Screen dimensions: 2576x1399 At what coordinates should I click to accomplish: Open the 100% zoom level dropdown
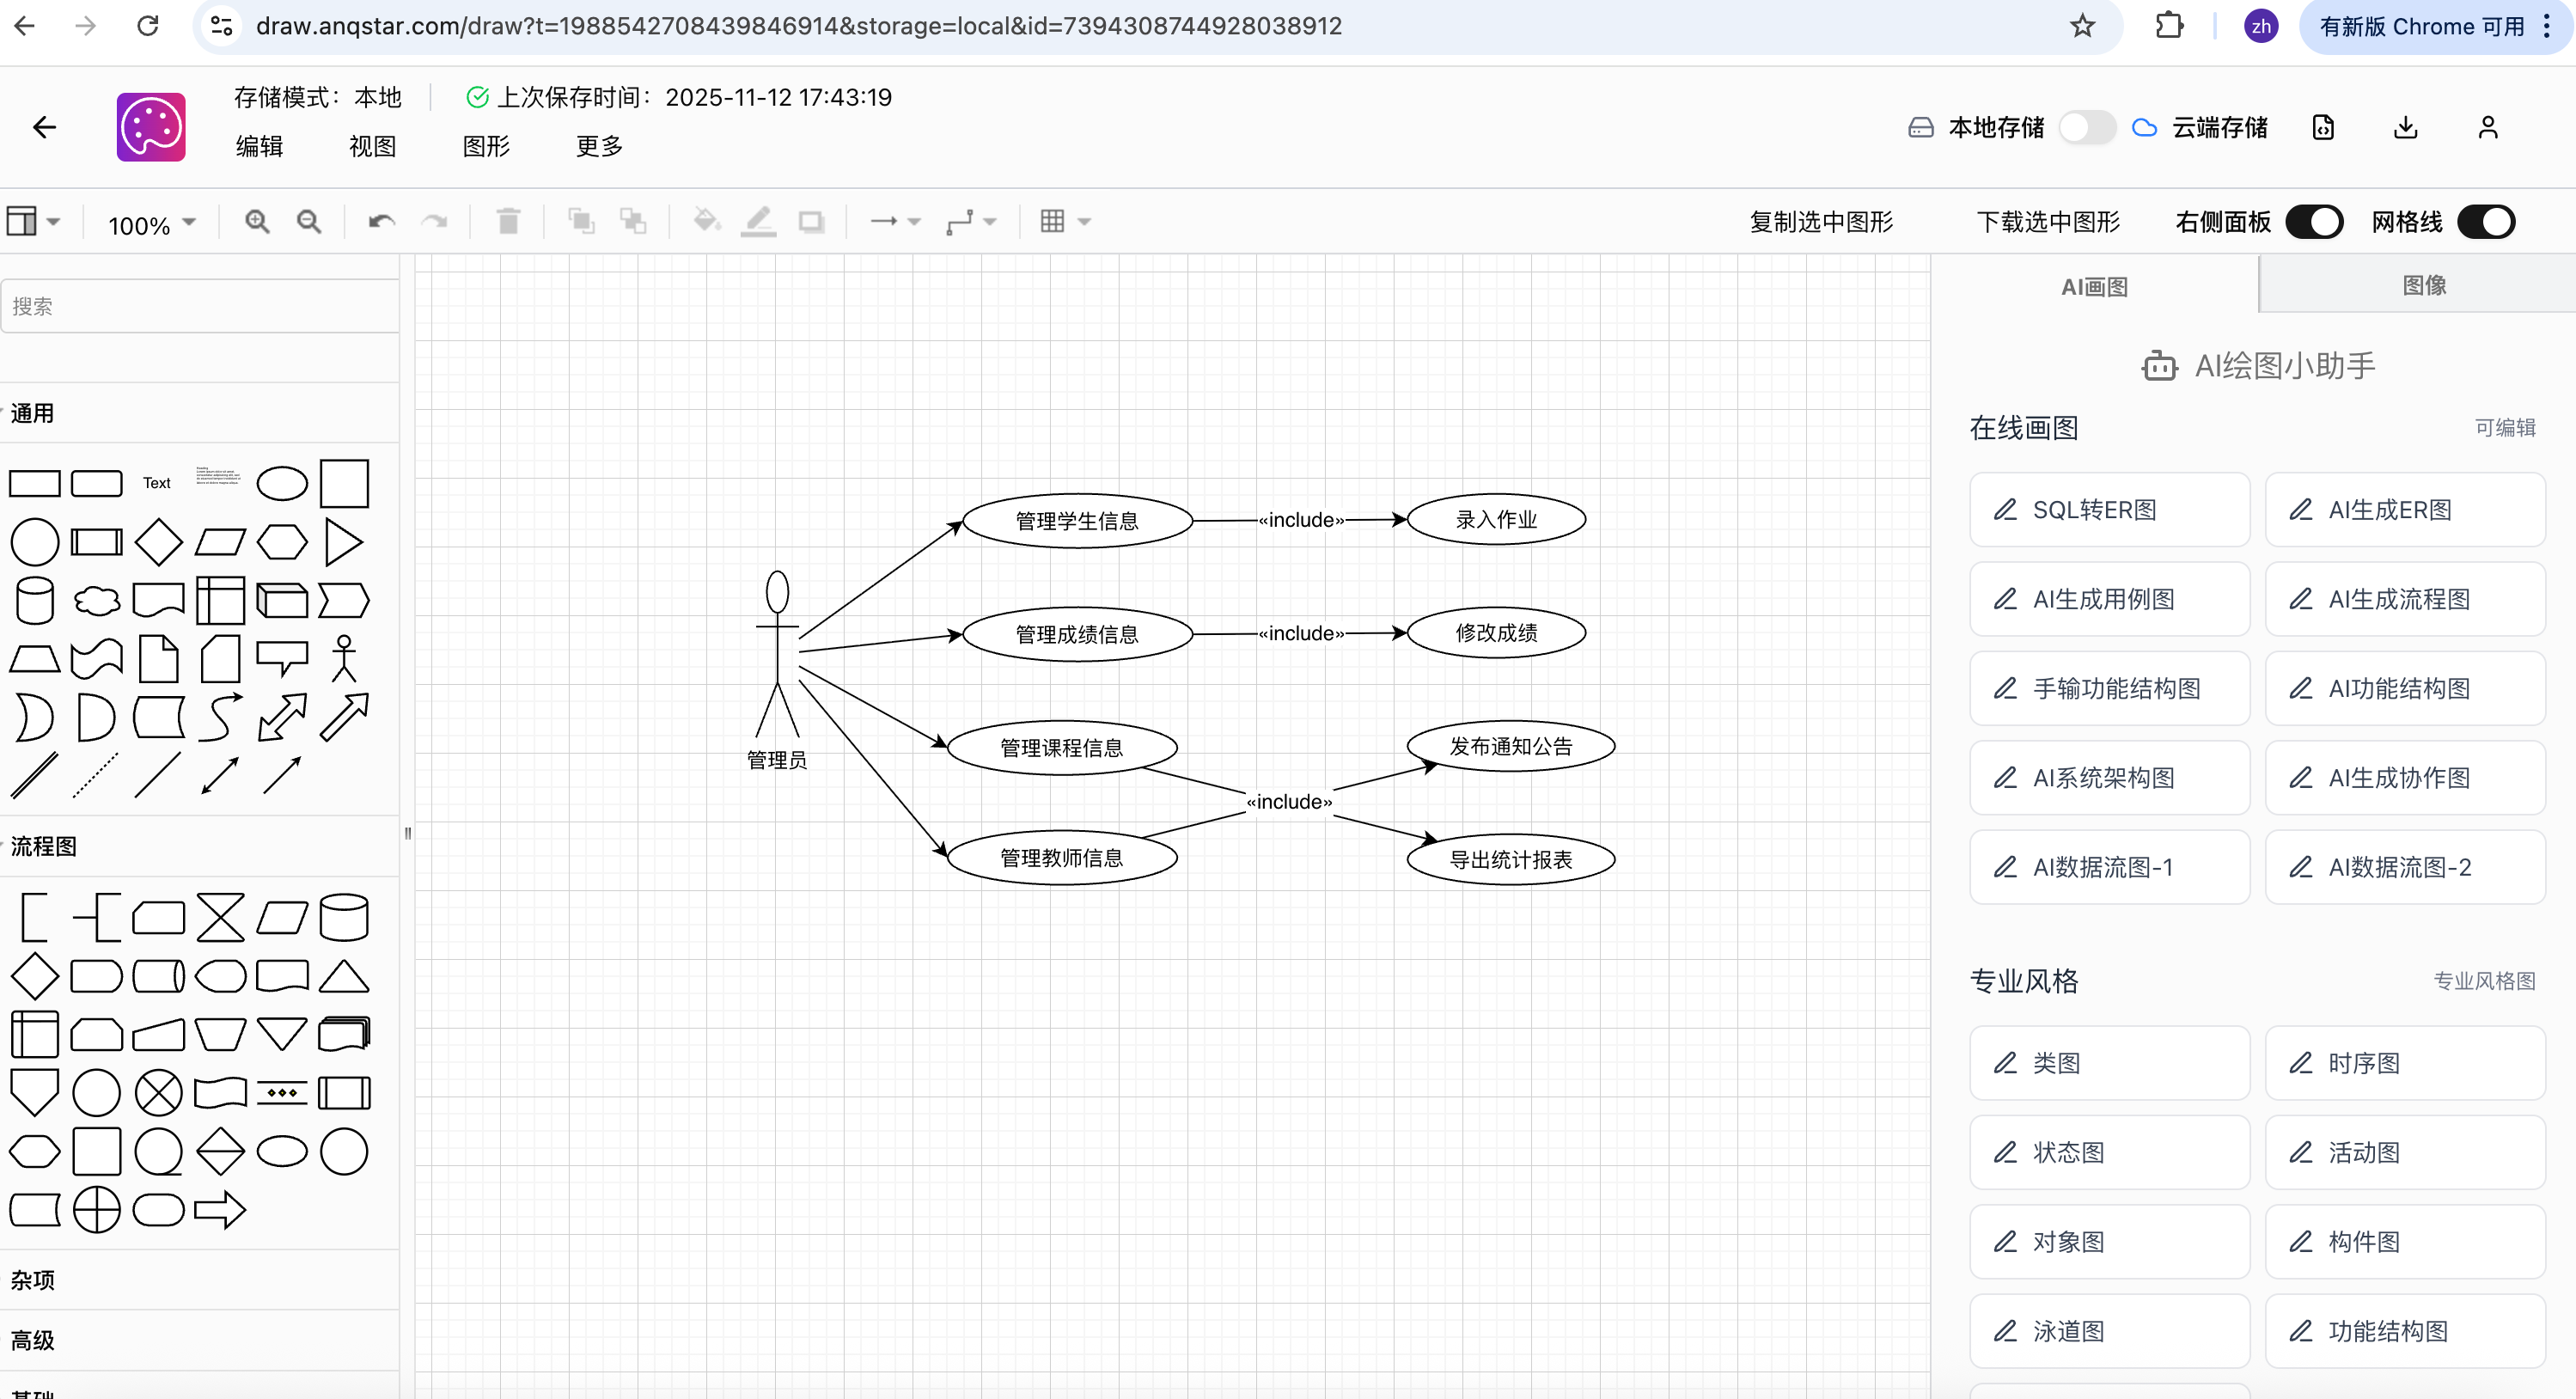[152, 224]
